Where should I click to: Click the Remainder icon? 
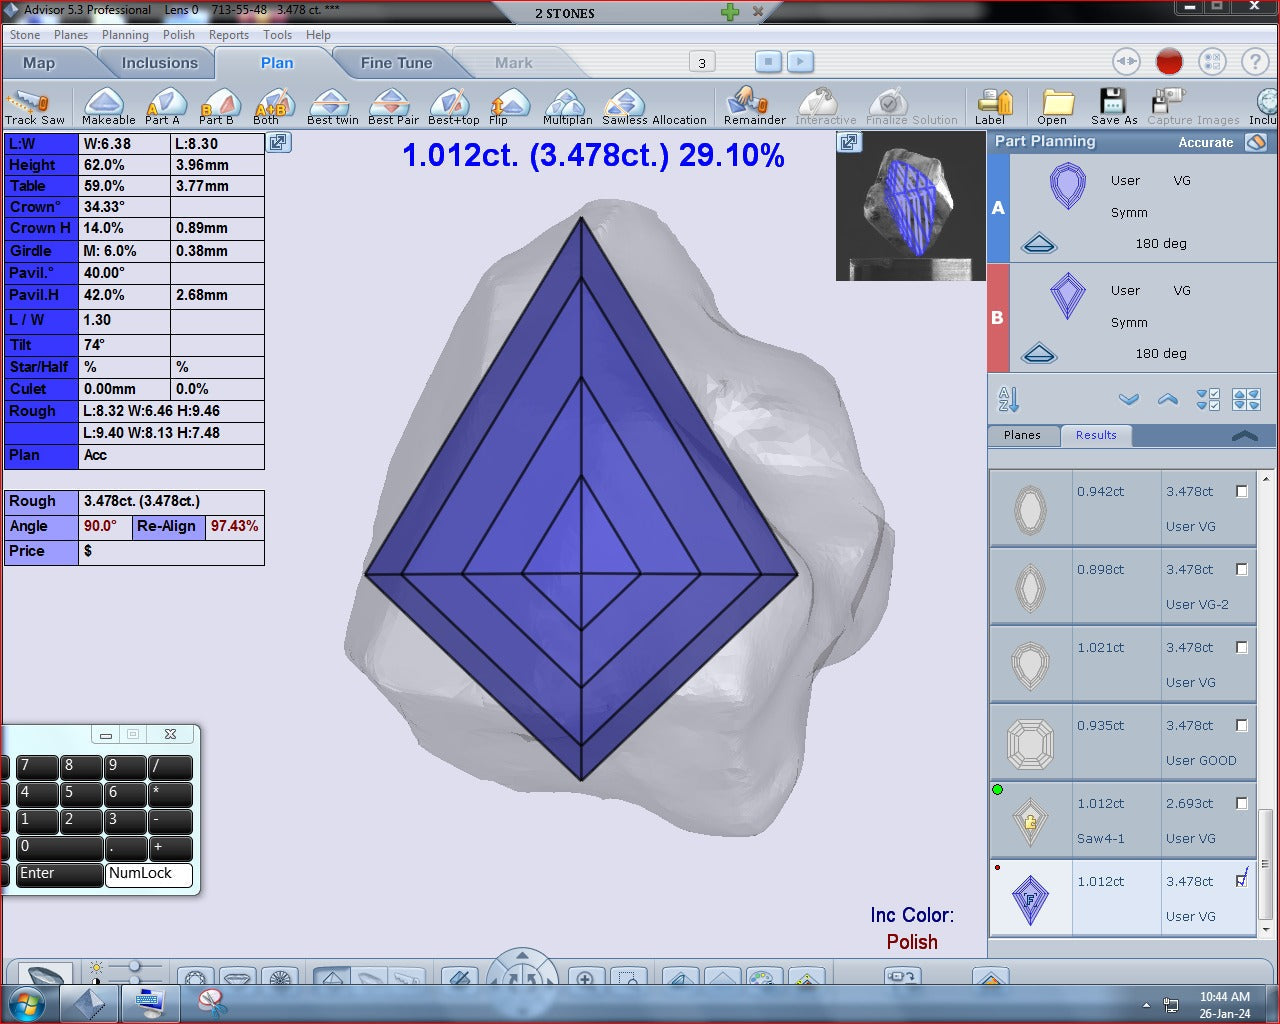click(750, 103)
